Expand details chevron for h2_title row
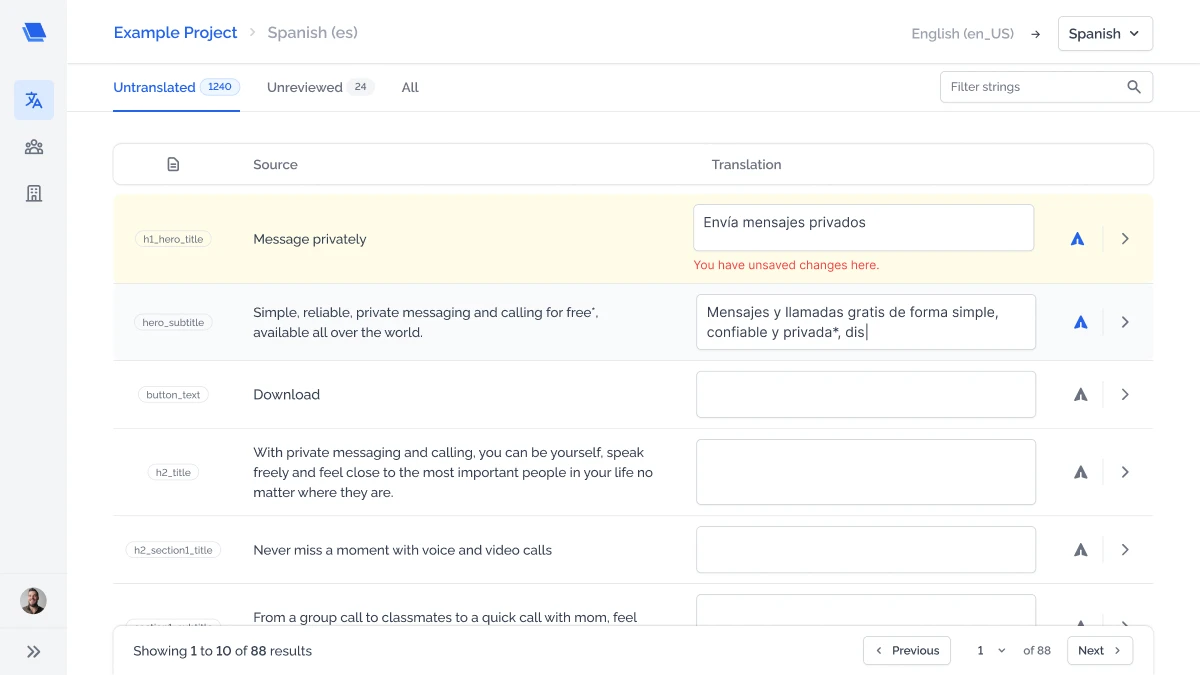Screen dimensions: 1200x675 (1125, 472)
